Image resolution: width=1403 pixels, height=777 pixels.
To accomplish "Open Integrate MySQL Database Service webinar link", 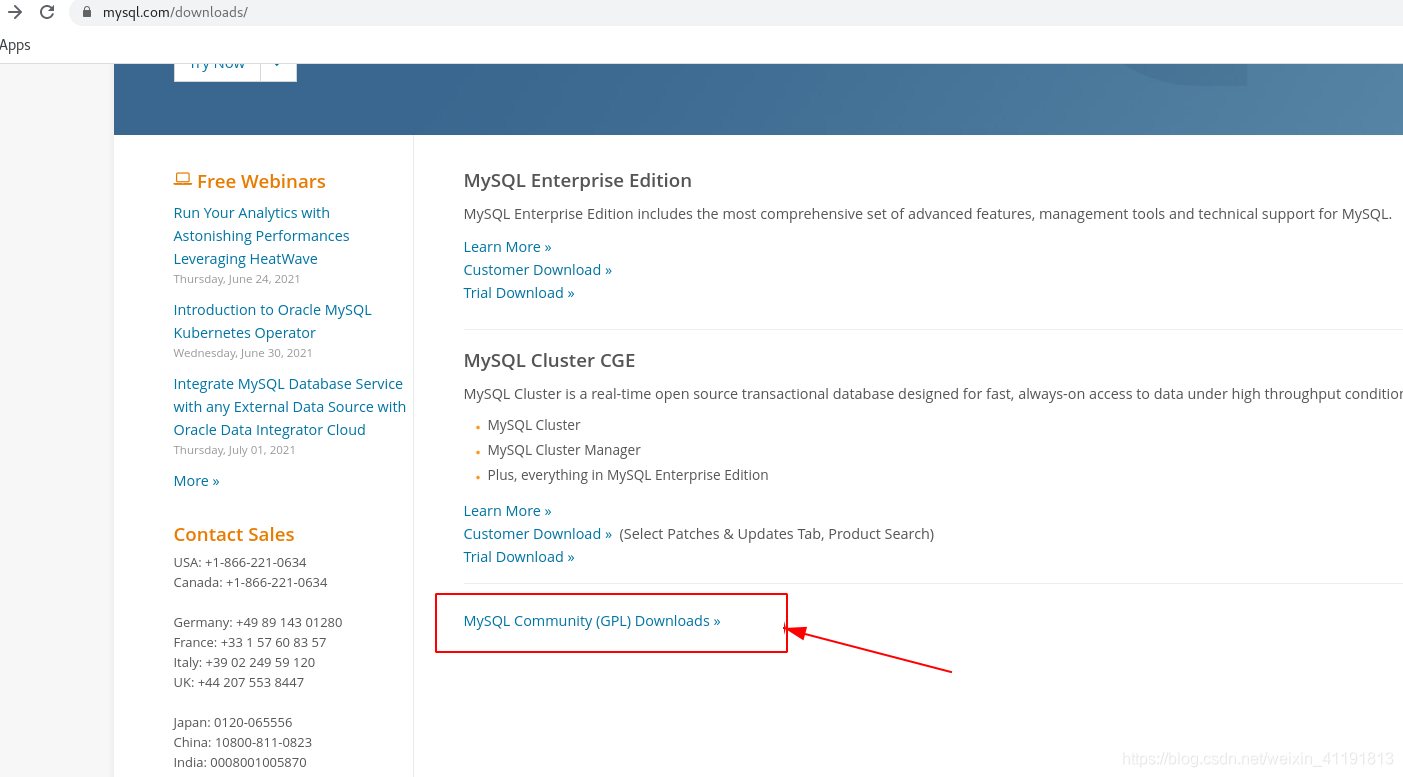I will pos(289,407).
